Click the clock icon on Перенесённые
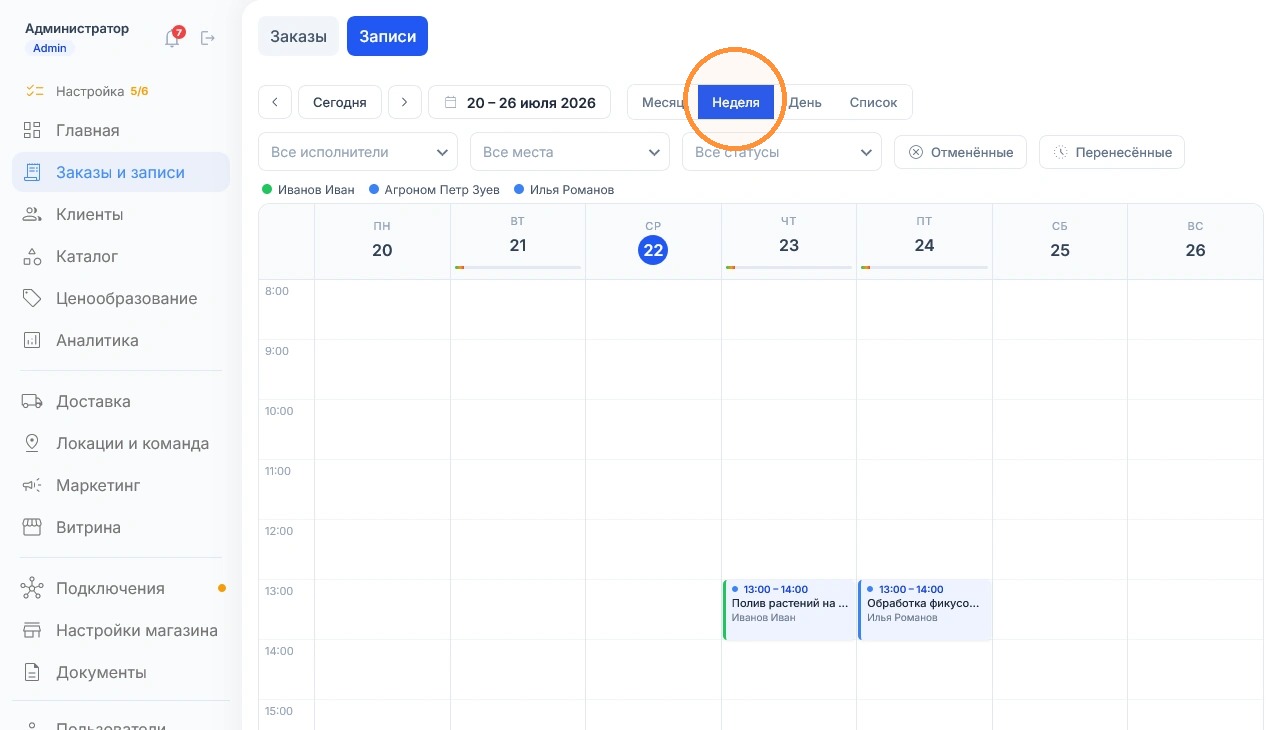1280x730 pixels. 1060,152
